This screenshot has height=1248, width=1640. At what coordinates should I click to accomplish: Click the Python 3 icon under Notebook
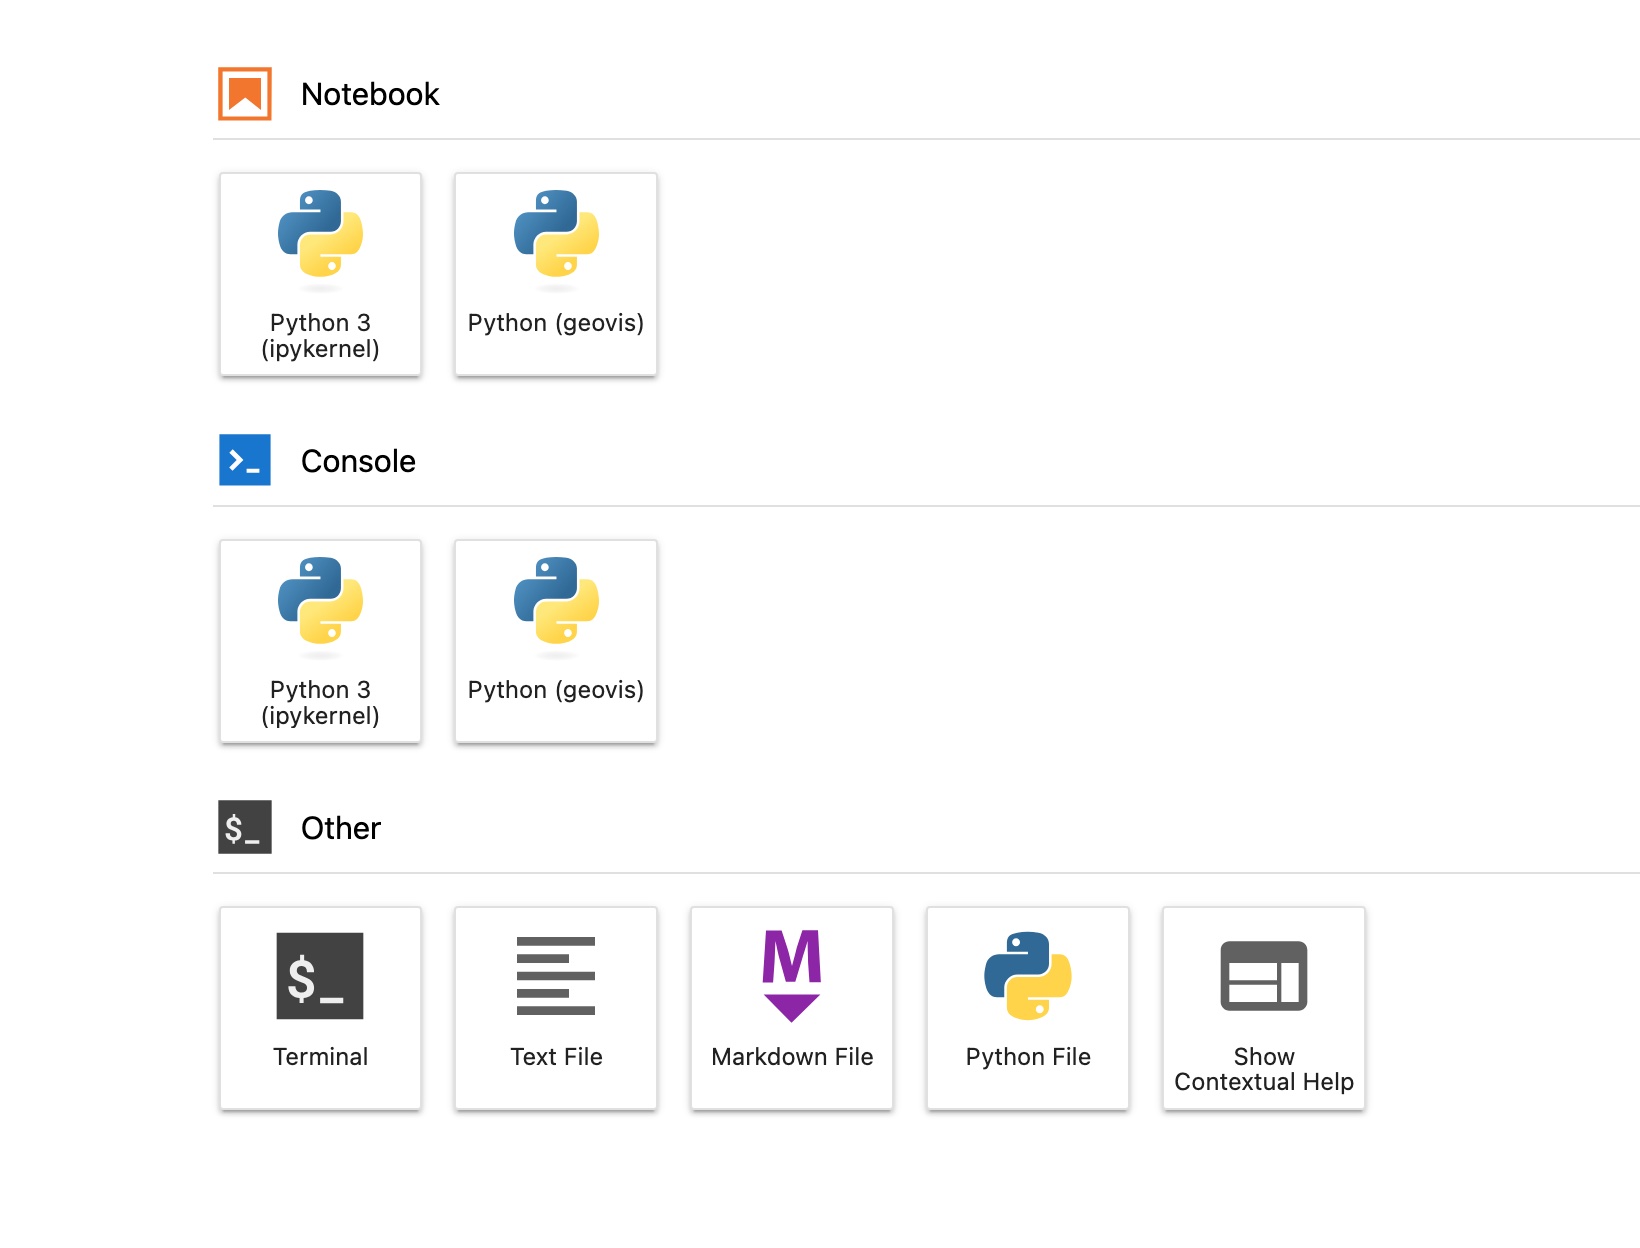tap(320, 234)
